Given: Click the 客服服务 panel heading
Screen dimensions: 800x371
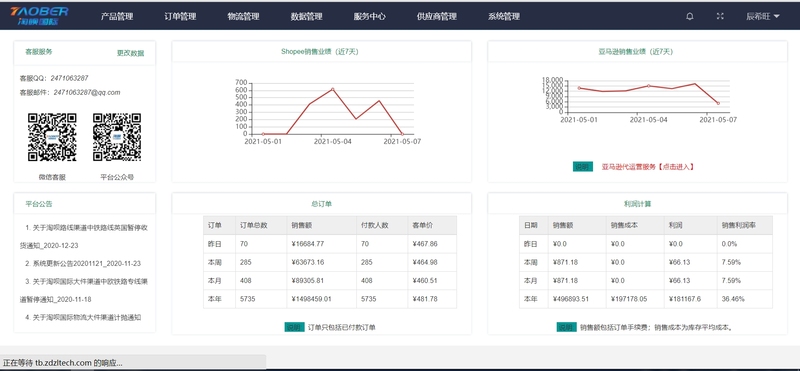Looking at the screenshot, I should (x=39, y=52).
